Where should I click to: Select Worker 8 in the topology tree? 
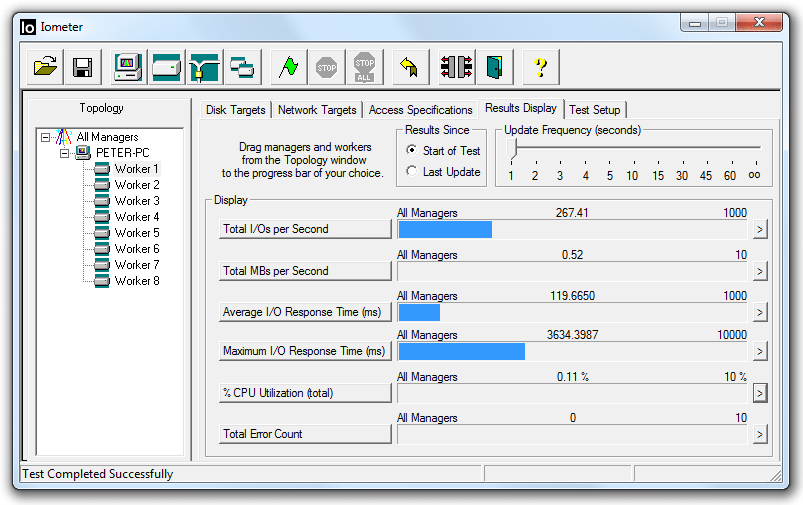(x=137, y=281)
